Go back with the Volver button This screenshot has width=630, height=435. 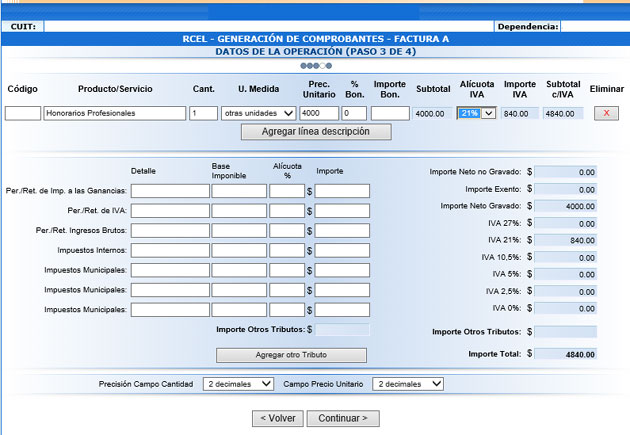coord(275,418)
